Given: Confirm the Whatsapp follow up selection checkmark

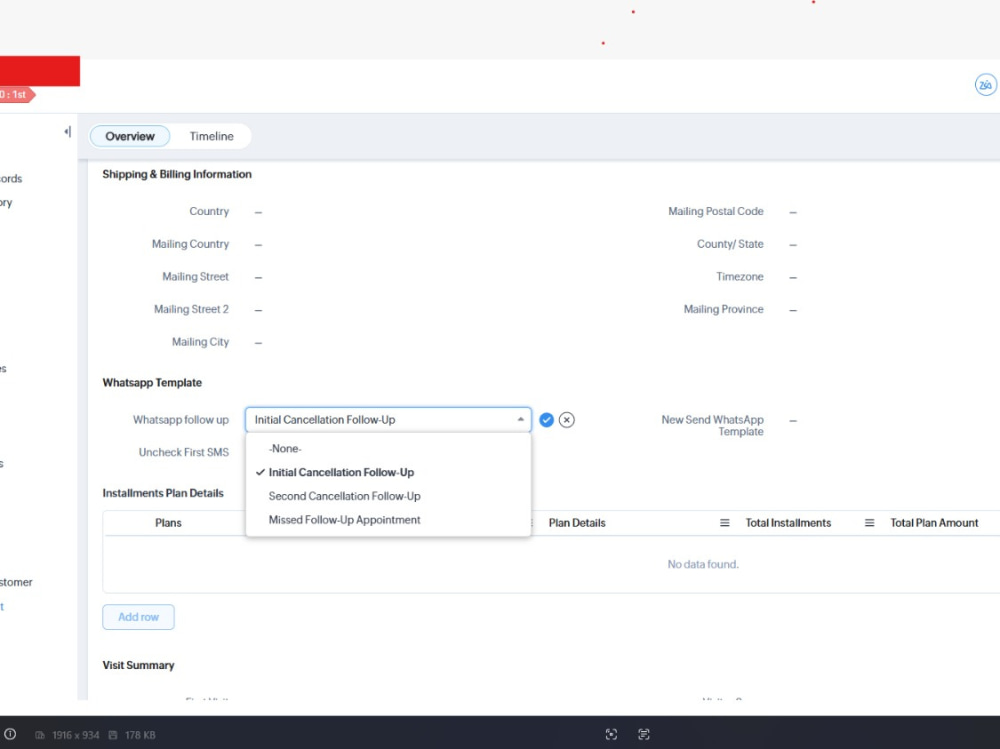Looking at the screenshot, I should click(546, 420).
